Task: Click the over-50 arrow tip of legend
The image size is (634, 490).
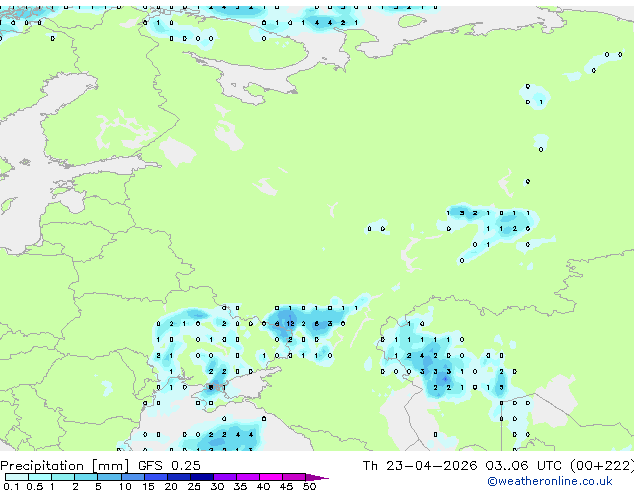Action: coord(317,477)
